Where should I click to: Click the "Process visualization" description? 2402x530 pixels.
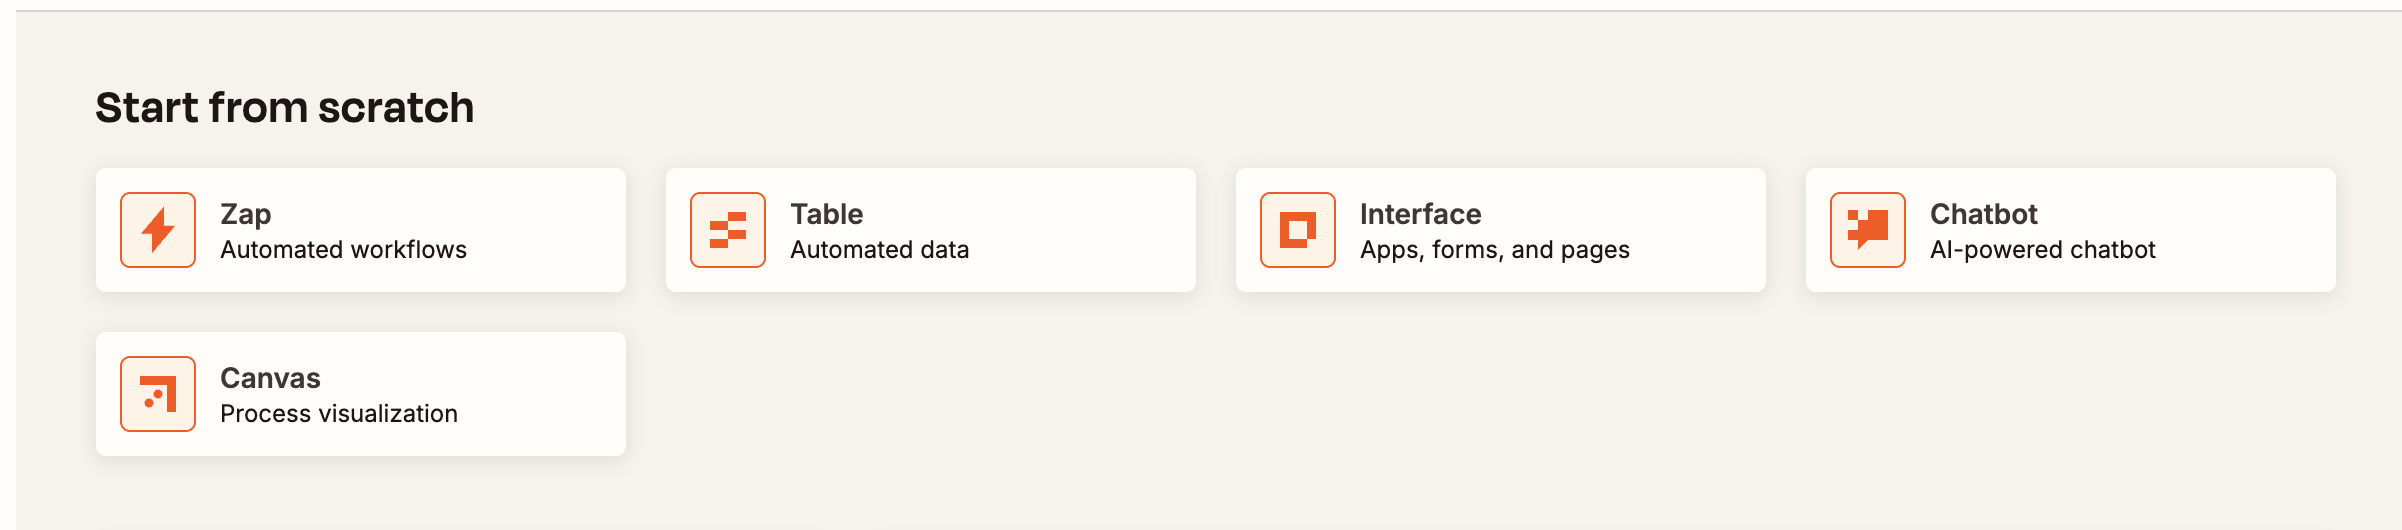tap(339, 414)
